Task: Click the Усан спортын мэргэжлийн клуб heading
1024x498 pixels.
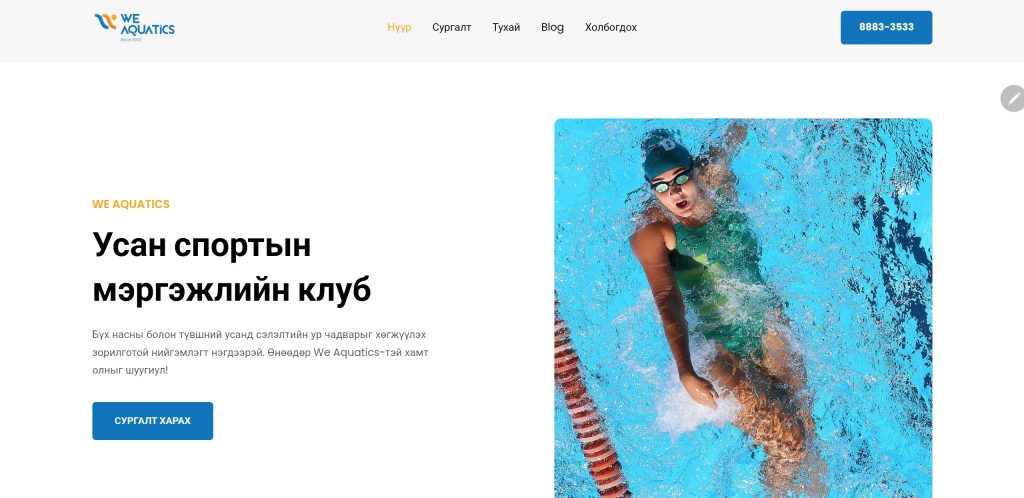Action: (232, 268)
